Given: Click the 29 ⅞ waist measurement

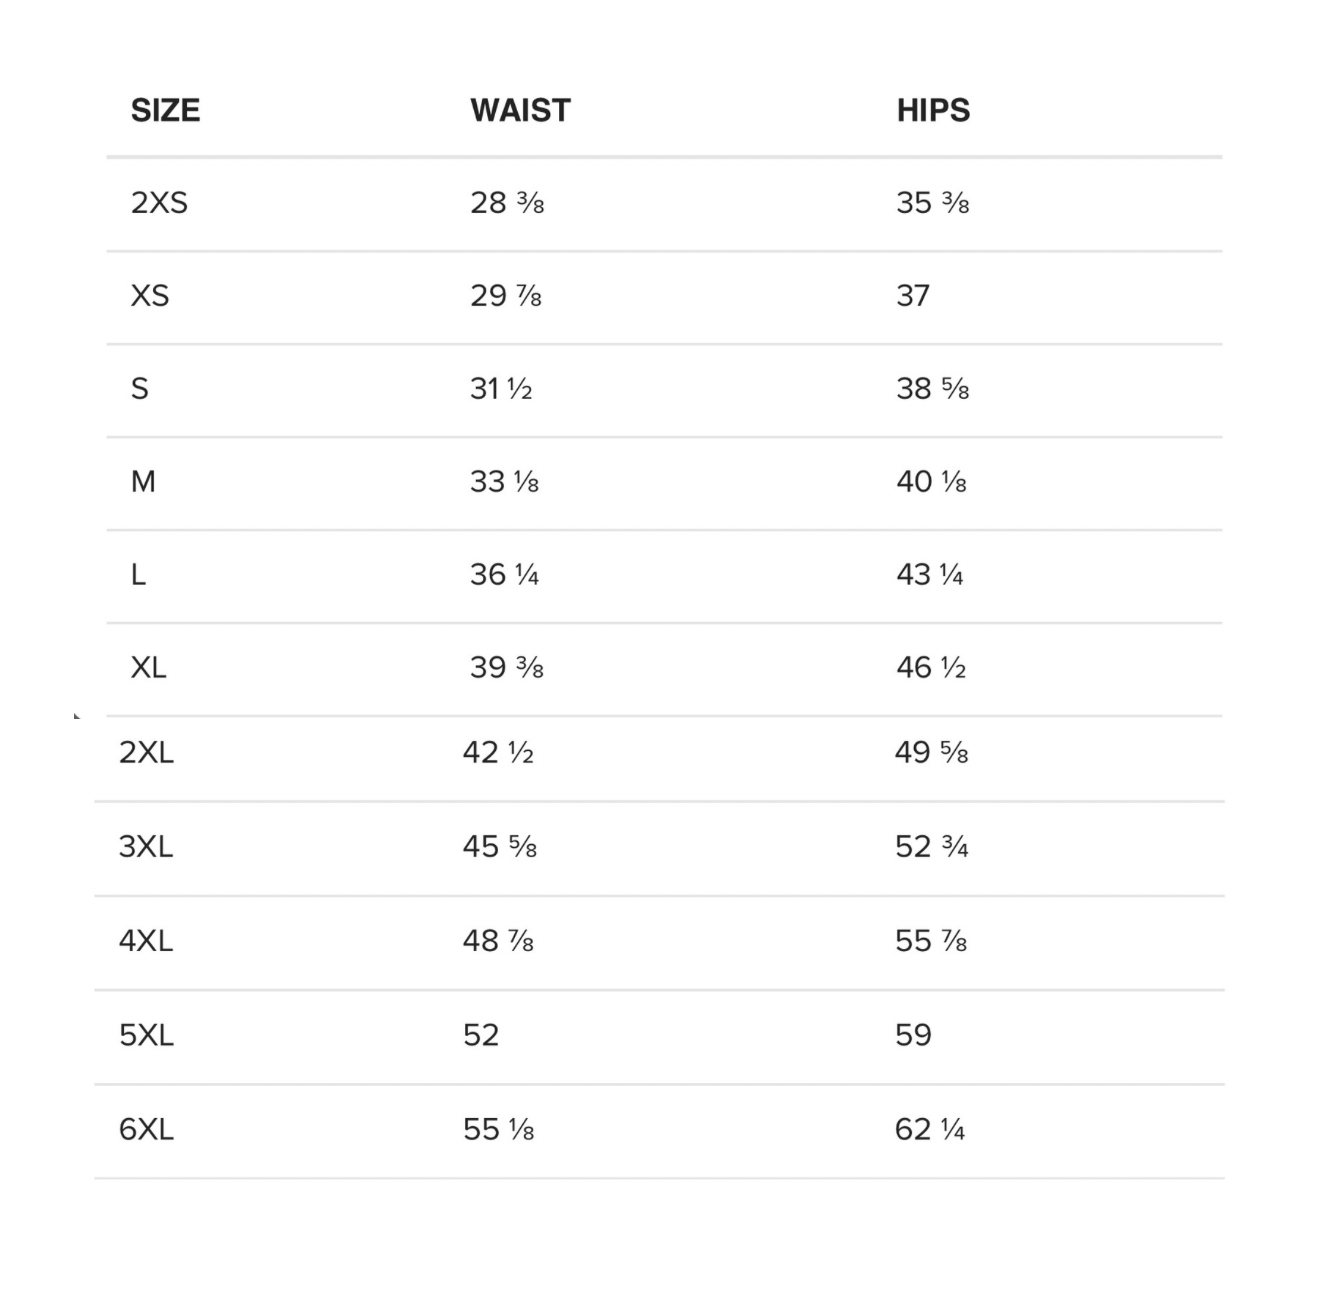Looking at the screenshot, I should click(x=506, y=296).
